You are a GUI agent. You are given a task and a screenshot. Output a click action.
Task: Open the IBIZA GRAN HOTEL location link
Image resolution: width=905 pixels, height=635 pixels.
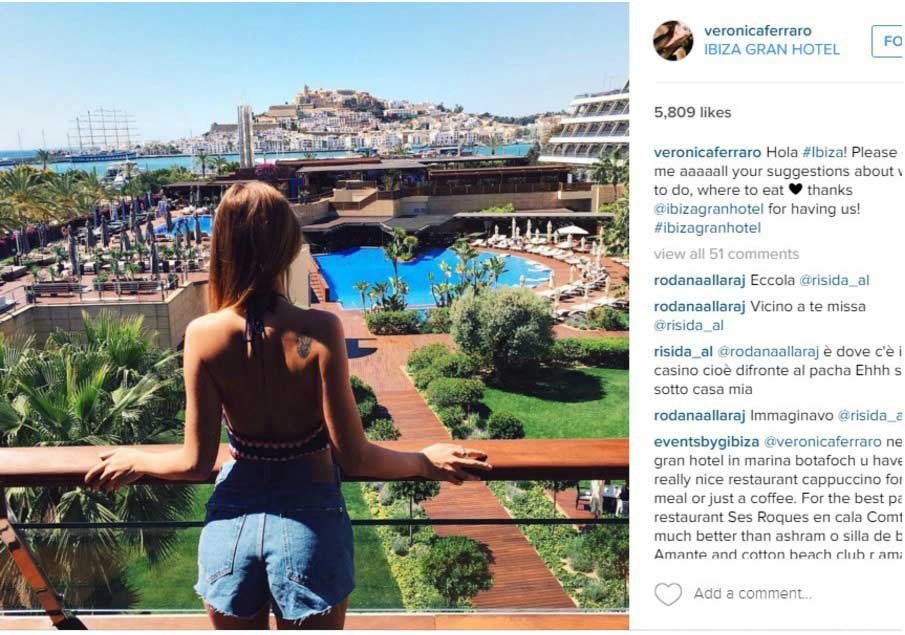(772, 50)
